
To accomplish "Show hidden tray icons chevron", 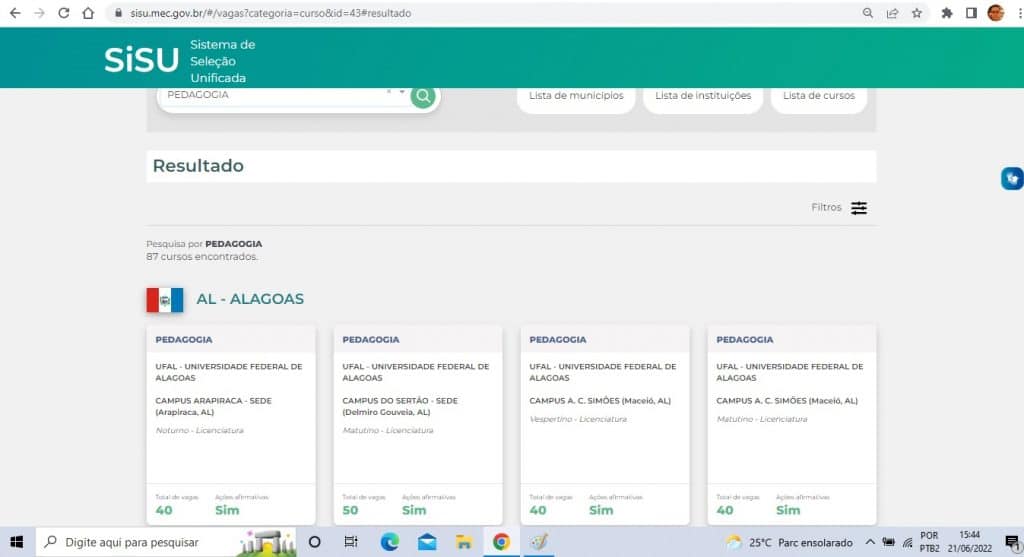I will (870, 542).
